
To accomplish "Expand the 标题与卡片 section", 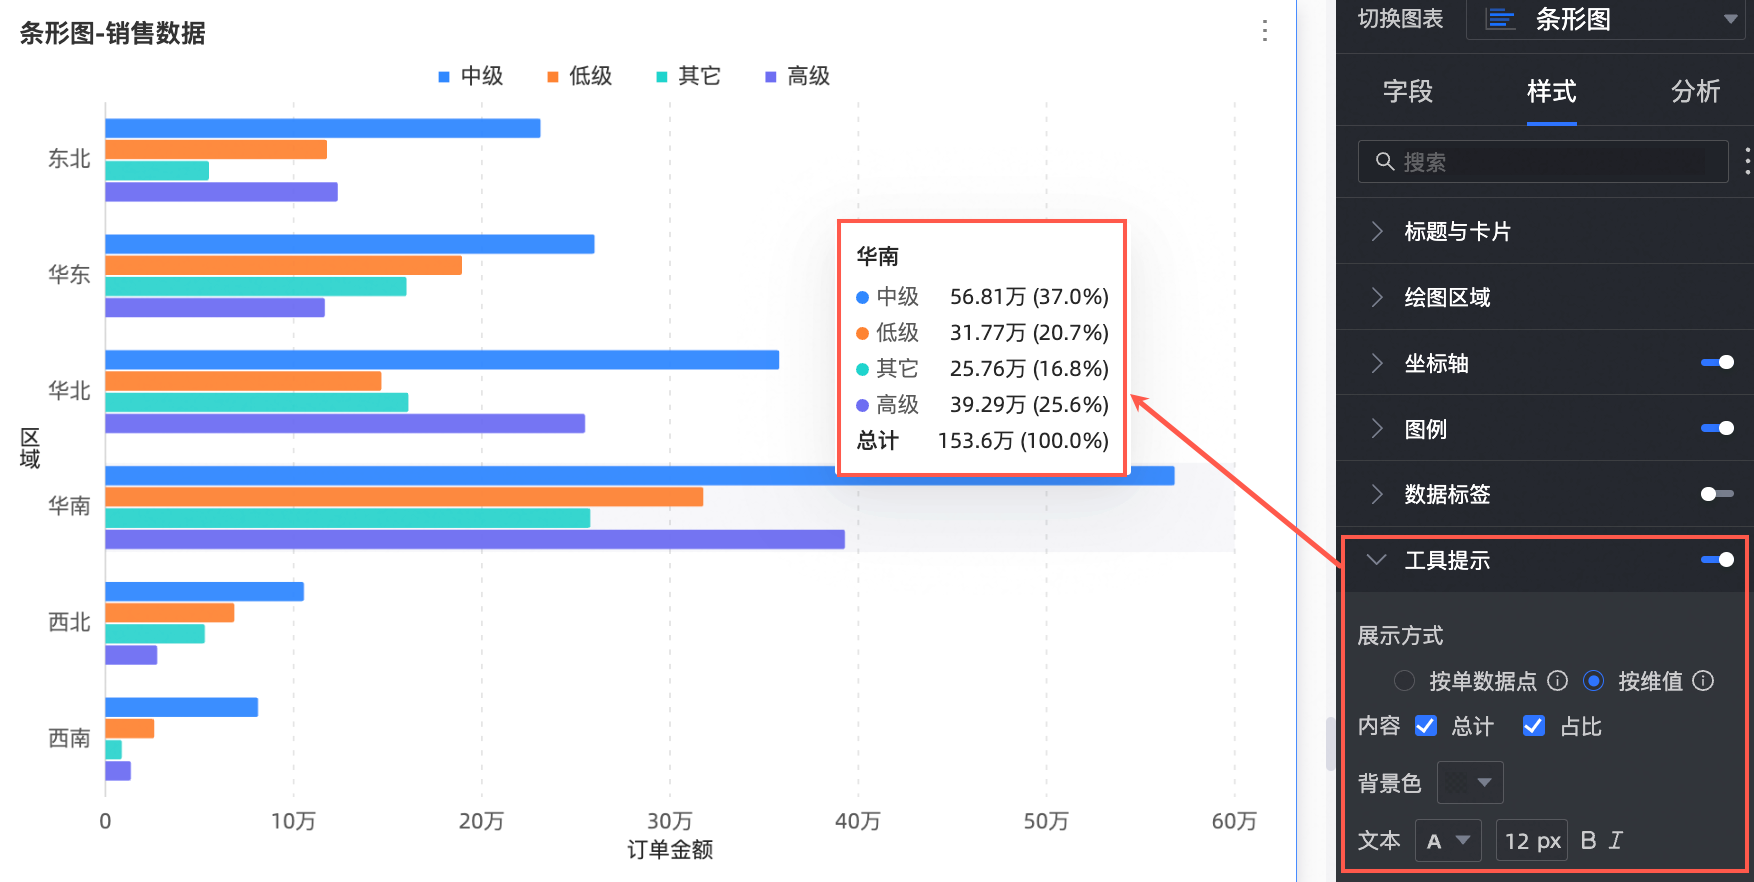I will [x=1457, y=232].
